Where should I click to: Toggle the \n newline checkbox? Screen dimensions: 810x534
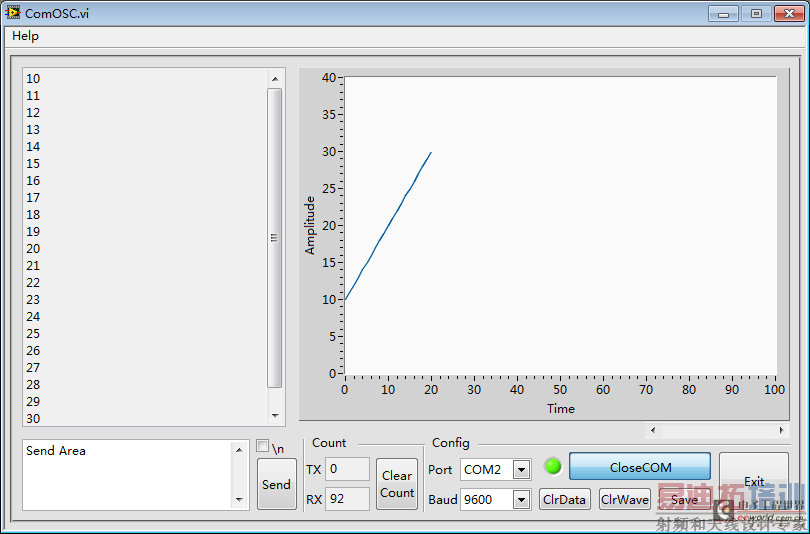pyautogui.click(x=262, y=446)
